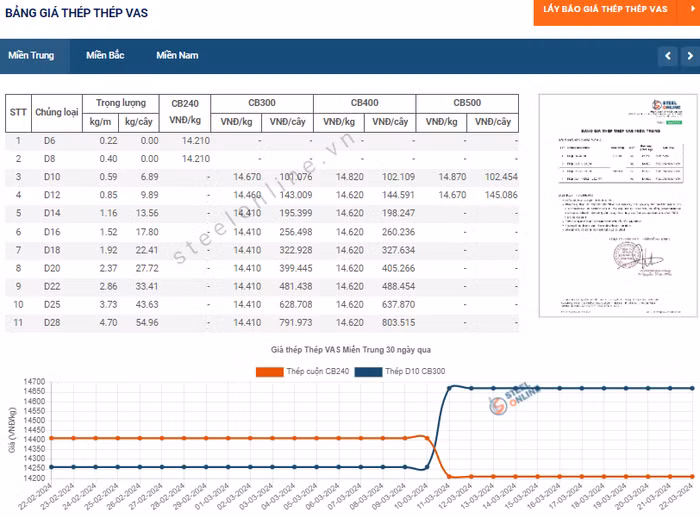This screenshot has width=700, height=518.
Task: Click 54.96 kg/cây weight in D28 row
Action: pyautogui.click(x=147, y=322)
